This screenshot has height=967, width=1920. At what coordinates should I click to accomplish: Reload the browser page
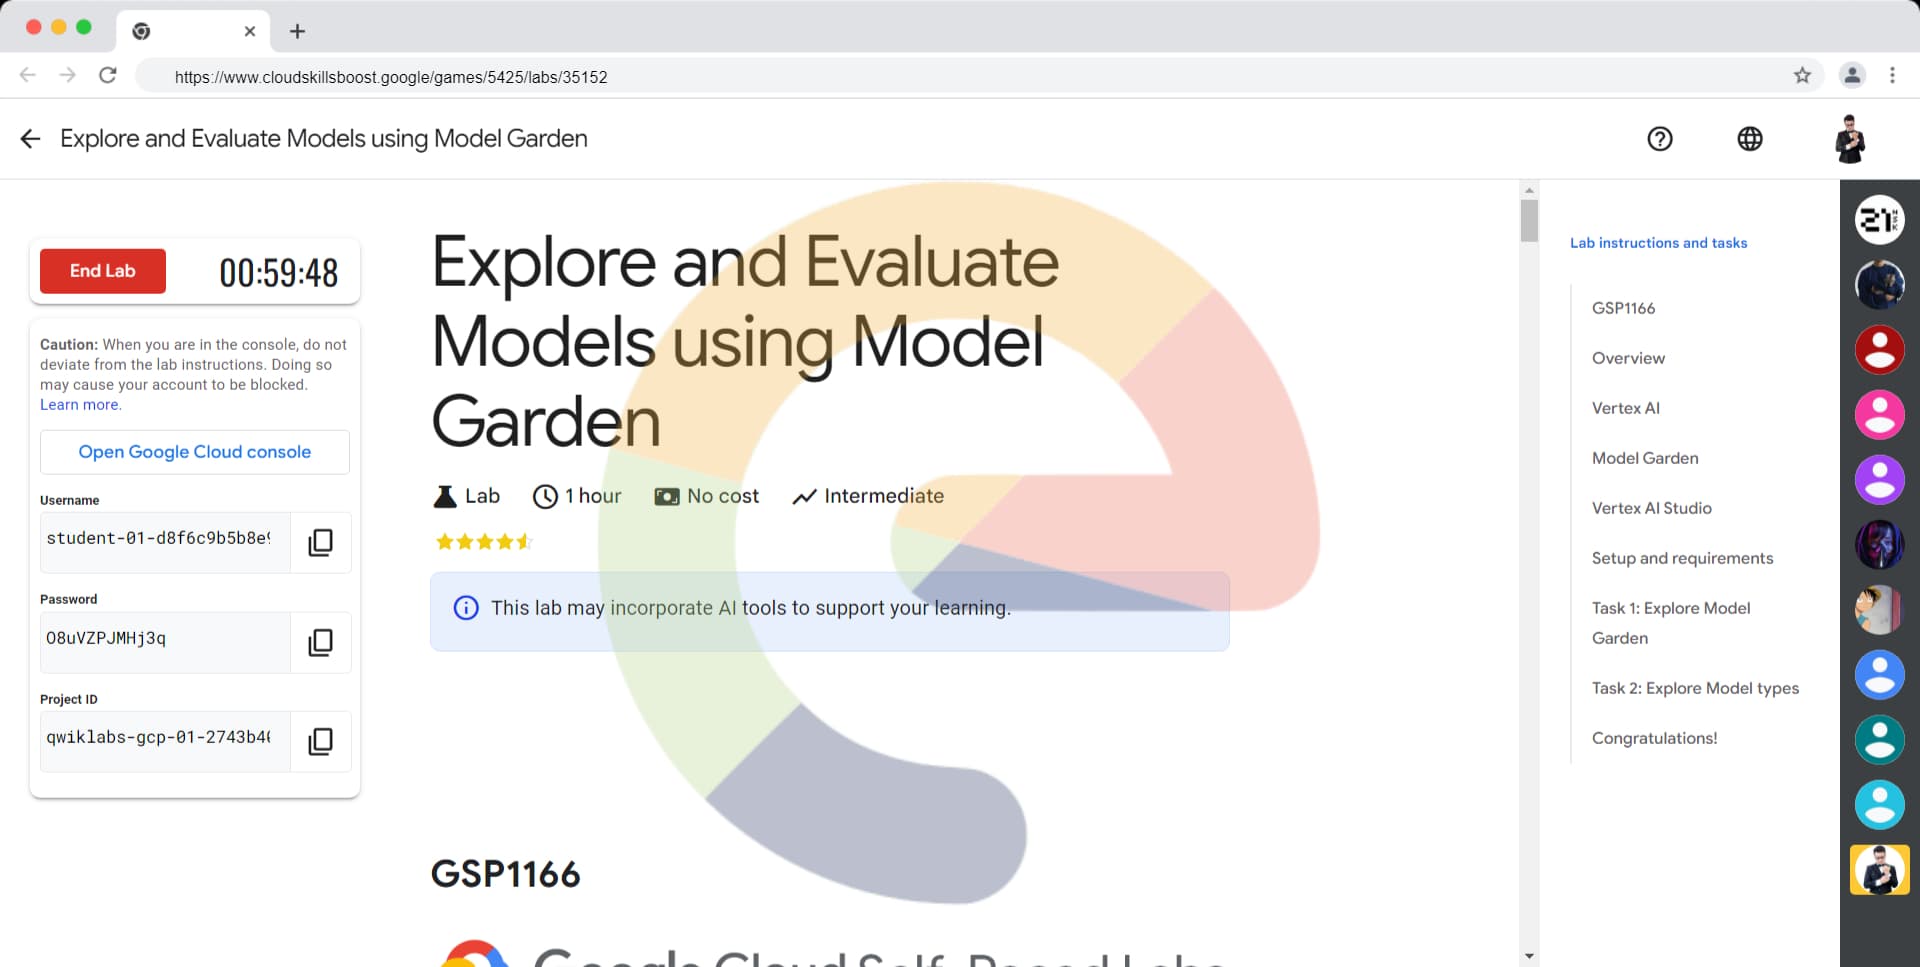(x=108, y=75)
